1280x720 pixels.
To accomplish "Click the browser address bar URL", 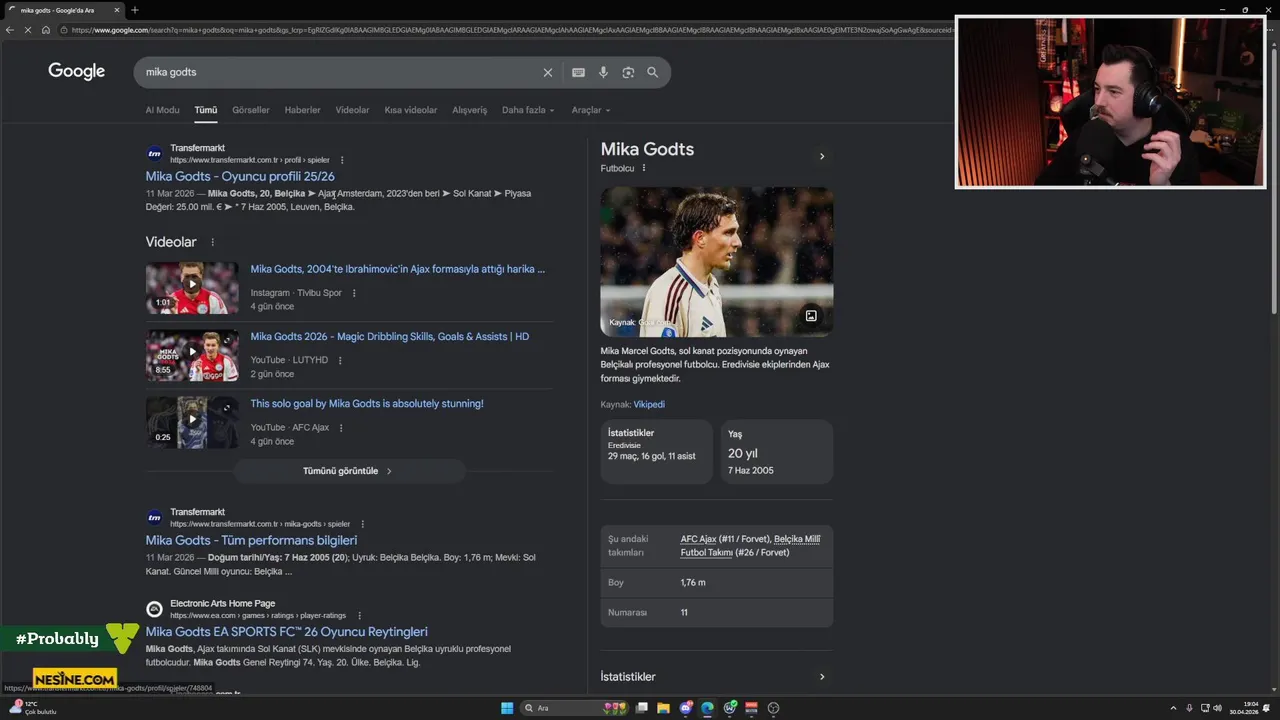I will coord(510,30).
